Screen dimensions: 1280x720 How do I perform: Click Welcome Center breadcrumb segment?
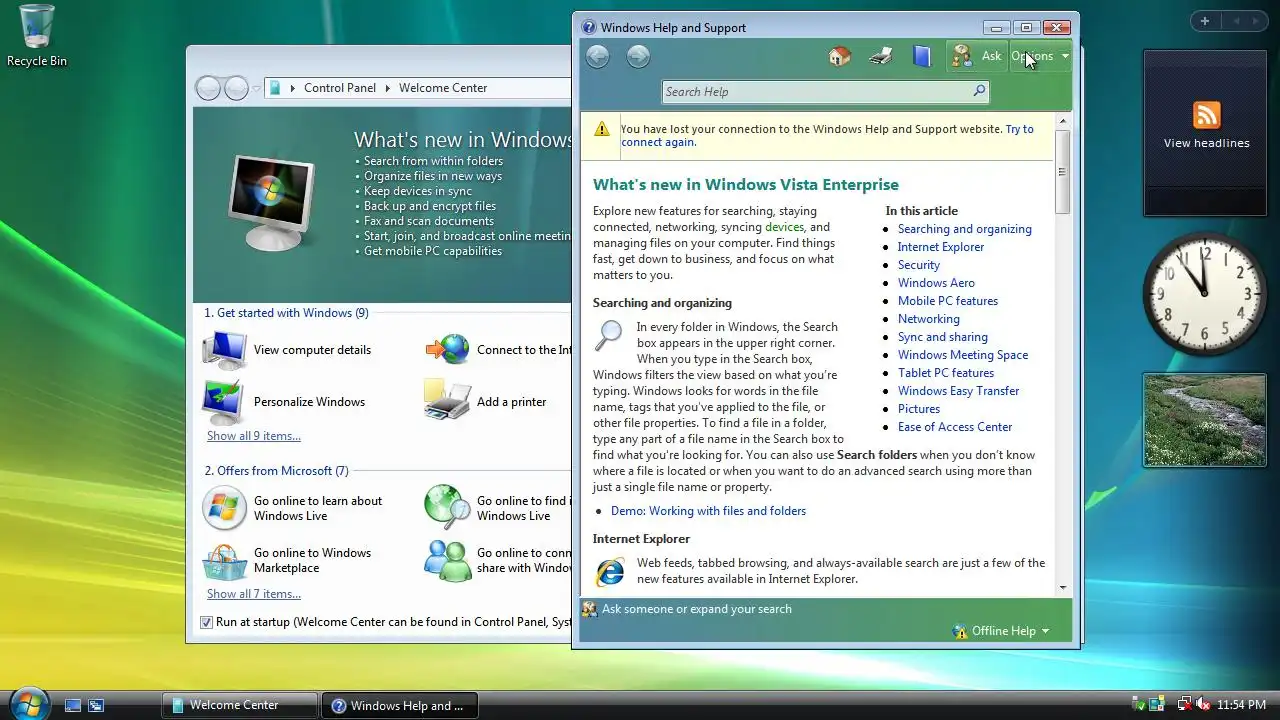[x=443, y=88]
